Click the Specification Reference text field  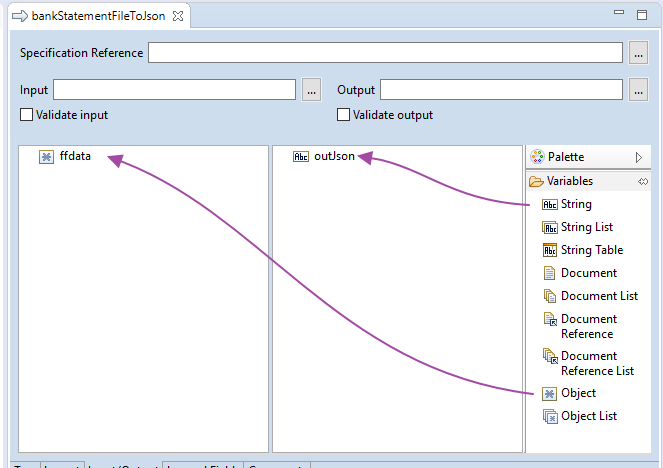point(385,52)
